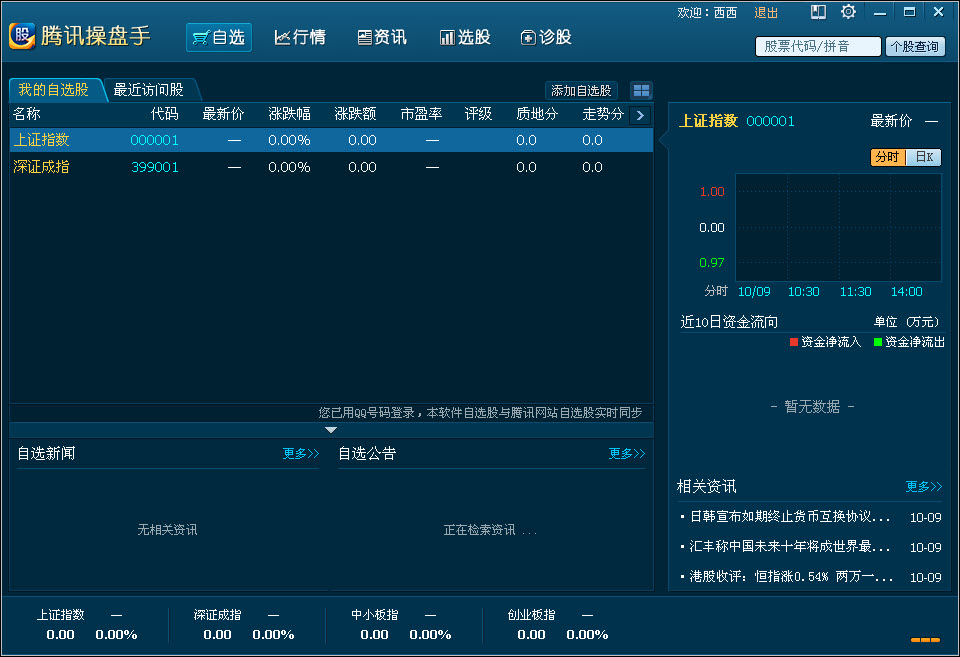Click 上证指数 in the bottom index bar
The height and width of the screenshot is (657, 960).
(x=61, y=615)
